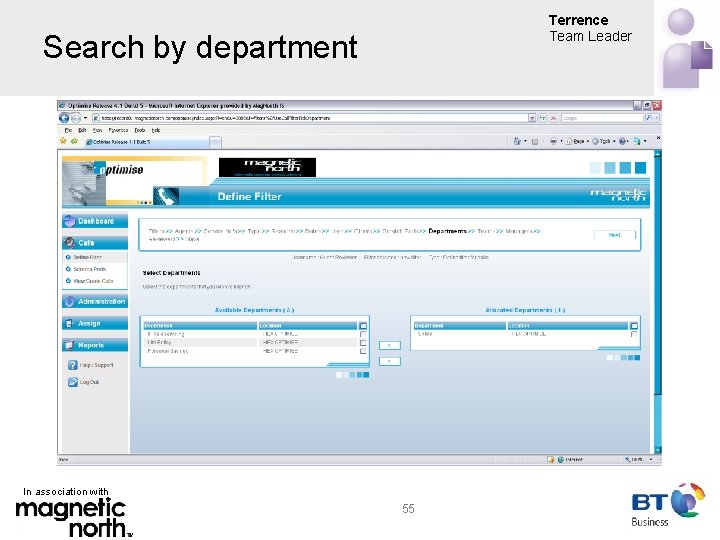
Task: Check the Personal Savings row checkbox
Action: [363, 351]
